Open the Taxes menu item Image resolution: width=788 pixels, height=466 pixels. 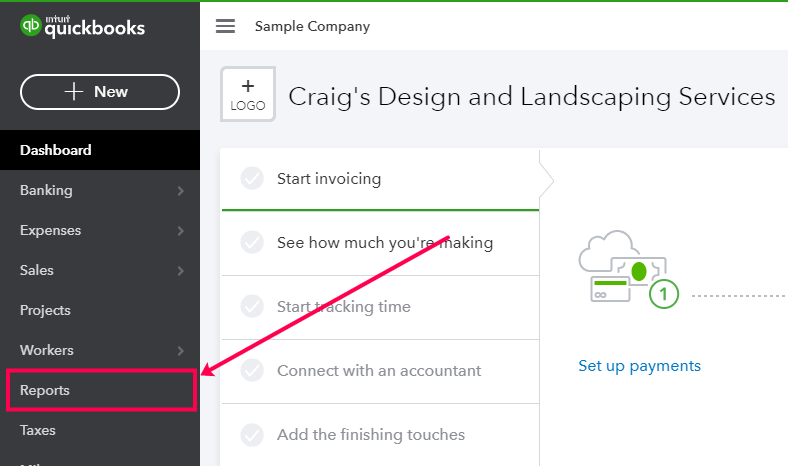[x=100, y=430]
